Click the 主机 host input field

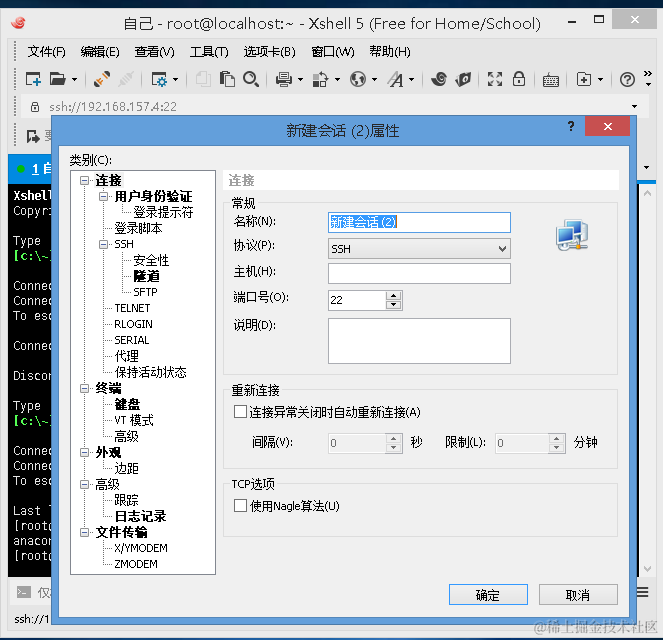pyautogui.click(x=419, y=274)
